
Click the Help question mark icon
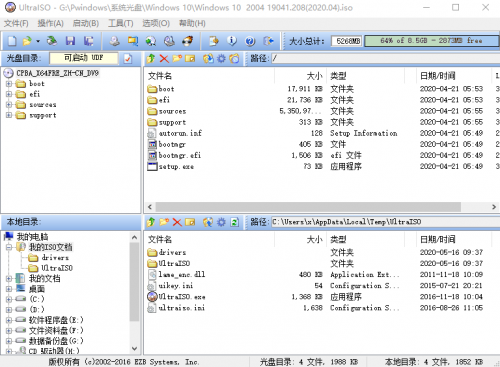(x=250, y=41)
